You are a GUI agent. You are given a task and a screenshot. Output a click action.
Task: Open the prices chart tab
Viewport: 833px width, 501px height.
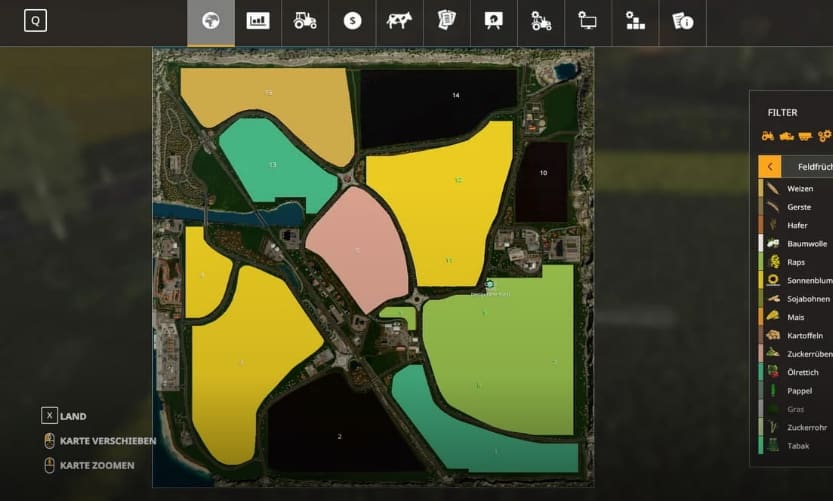tap(258, 21)
